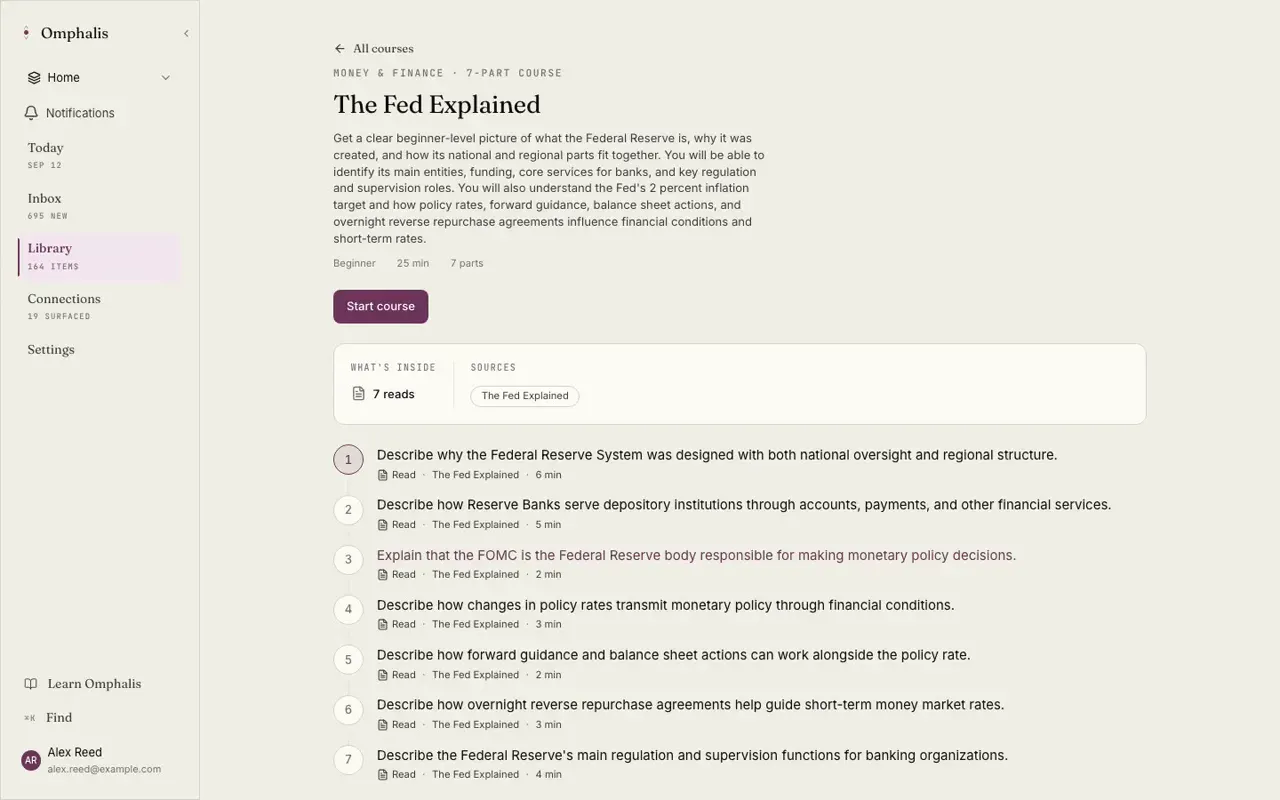The image size is (1280, 800).
Task: Click the Home layers icon
Action: coord(34,77)
